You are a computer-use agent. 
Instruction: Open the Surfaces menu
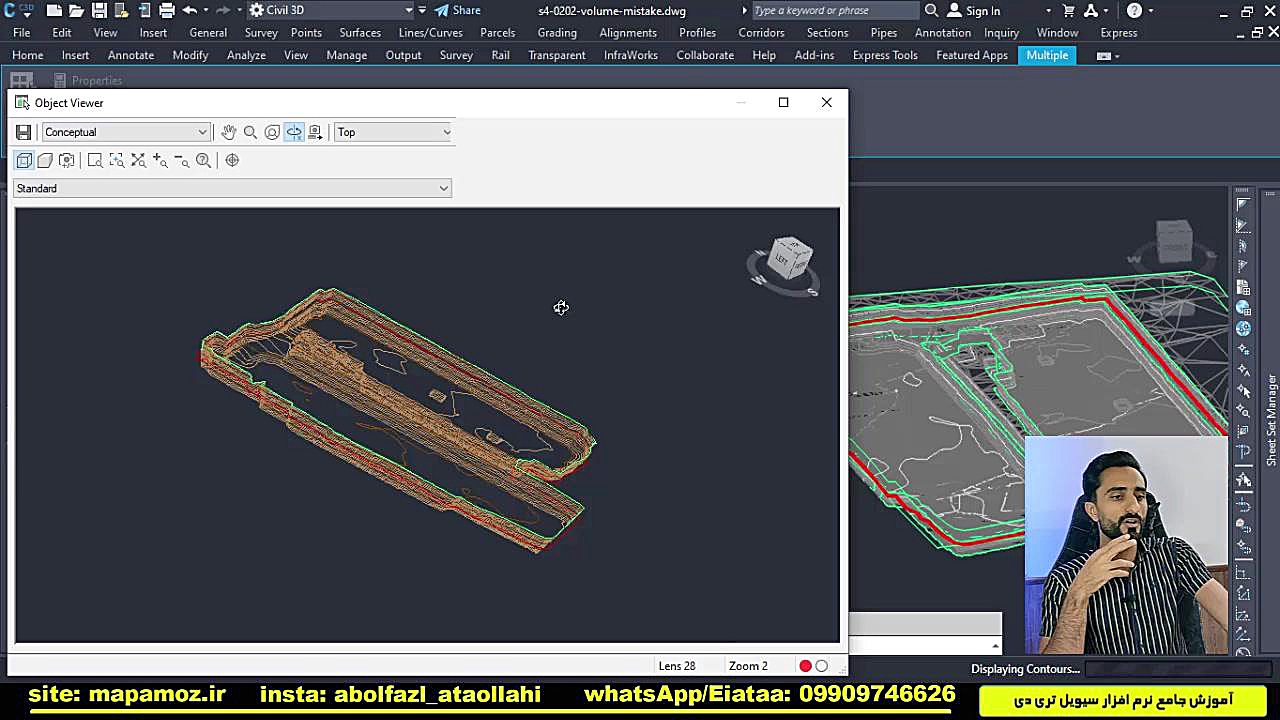(359, 32)
